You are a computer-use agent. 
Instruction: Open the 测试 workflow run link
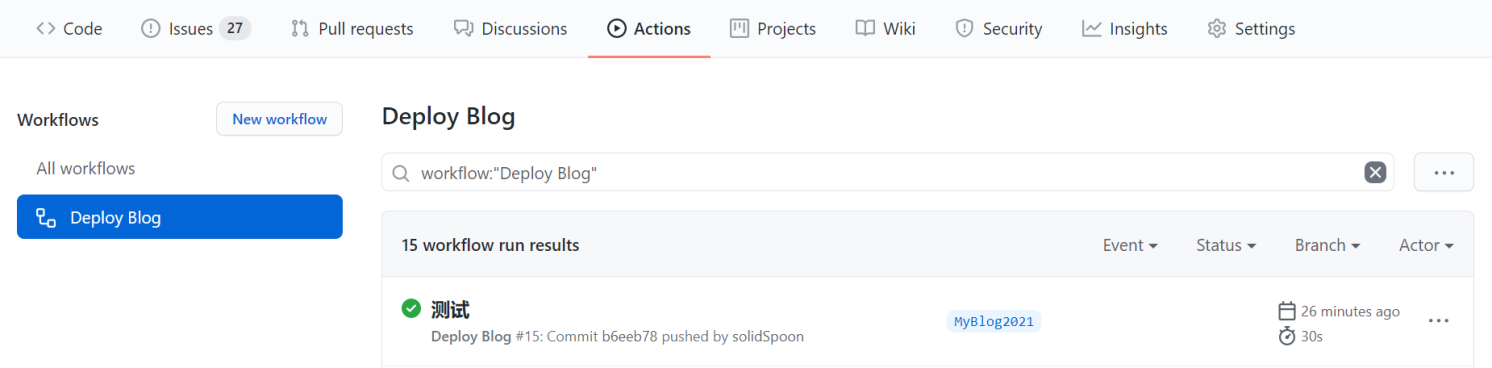[450, 310]
